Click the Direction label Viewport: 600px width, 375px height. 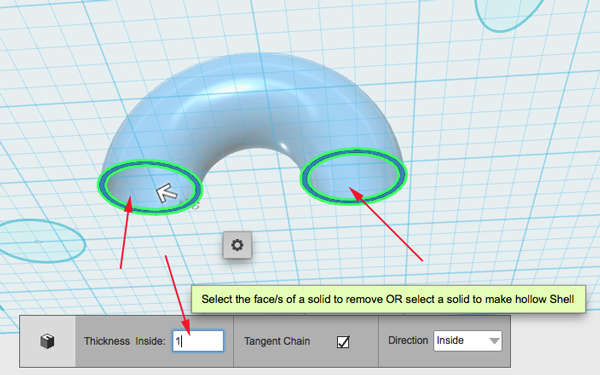[408, 340]
